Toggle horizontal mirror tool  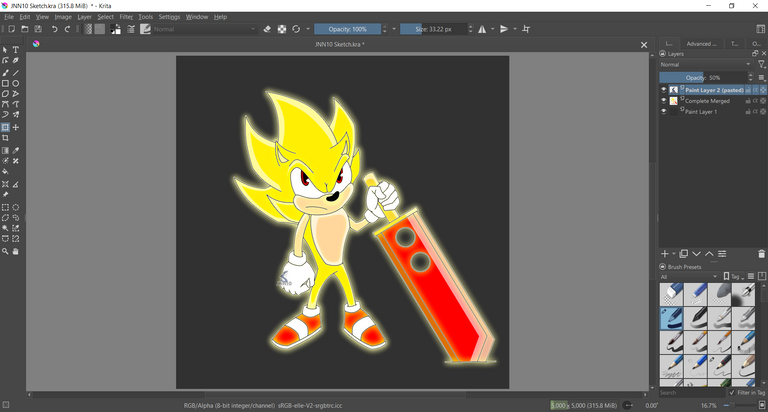coord(482,29)
